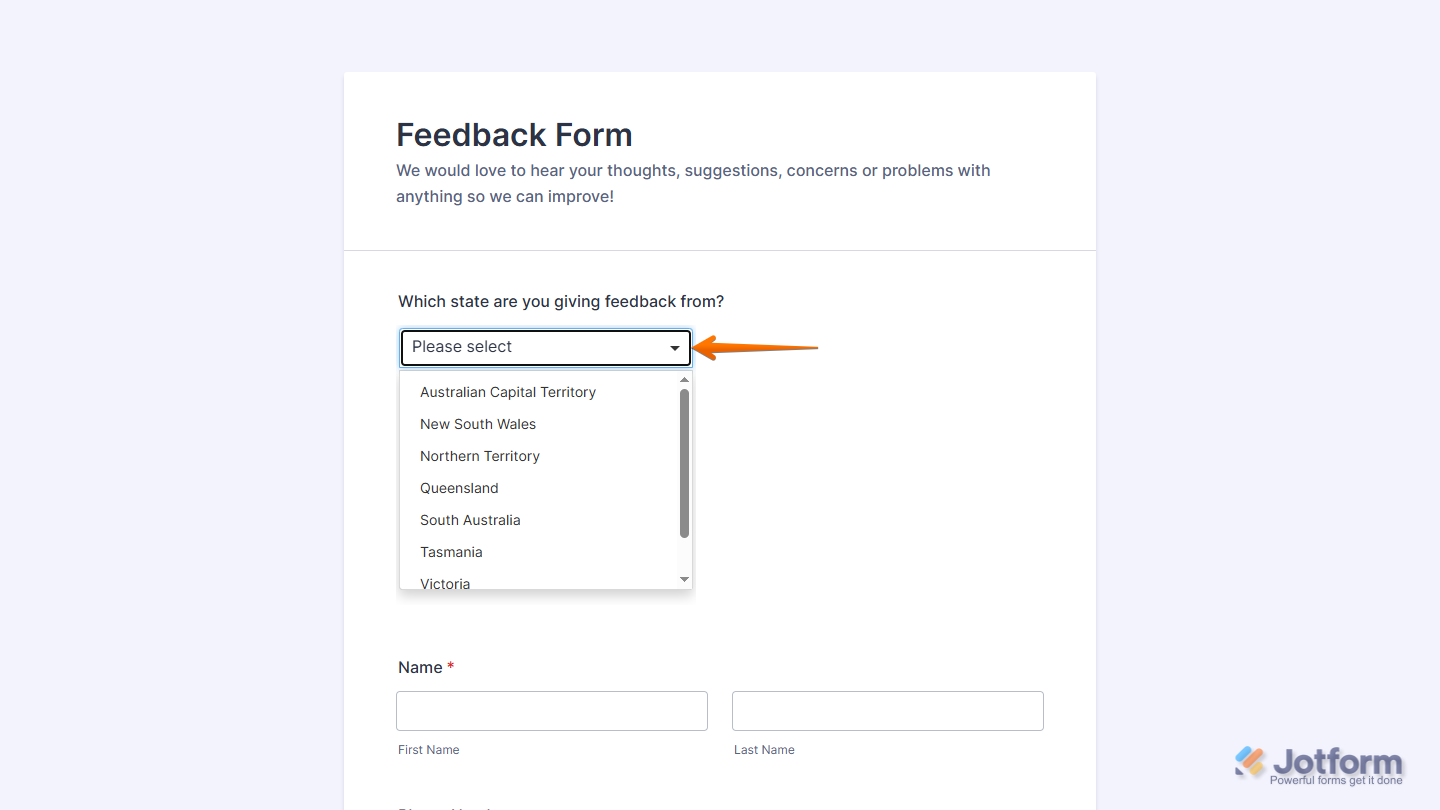Click the Feedback Form heading

514,135
